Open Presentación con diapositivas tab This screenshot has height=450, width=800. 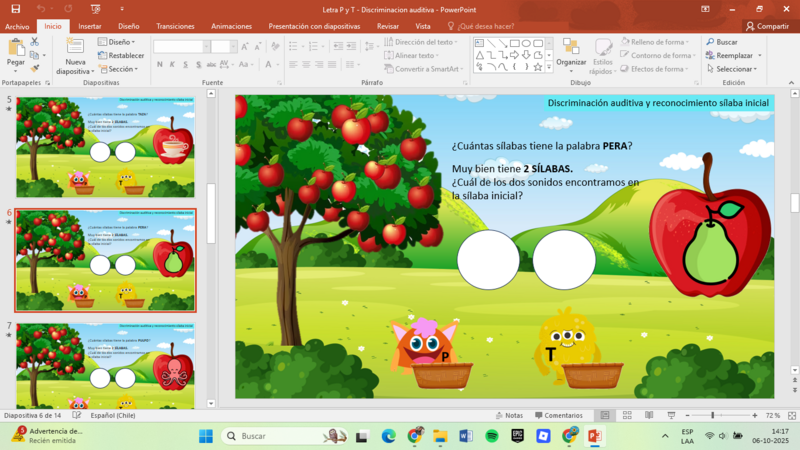(314, 26)
